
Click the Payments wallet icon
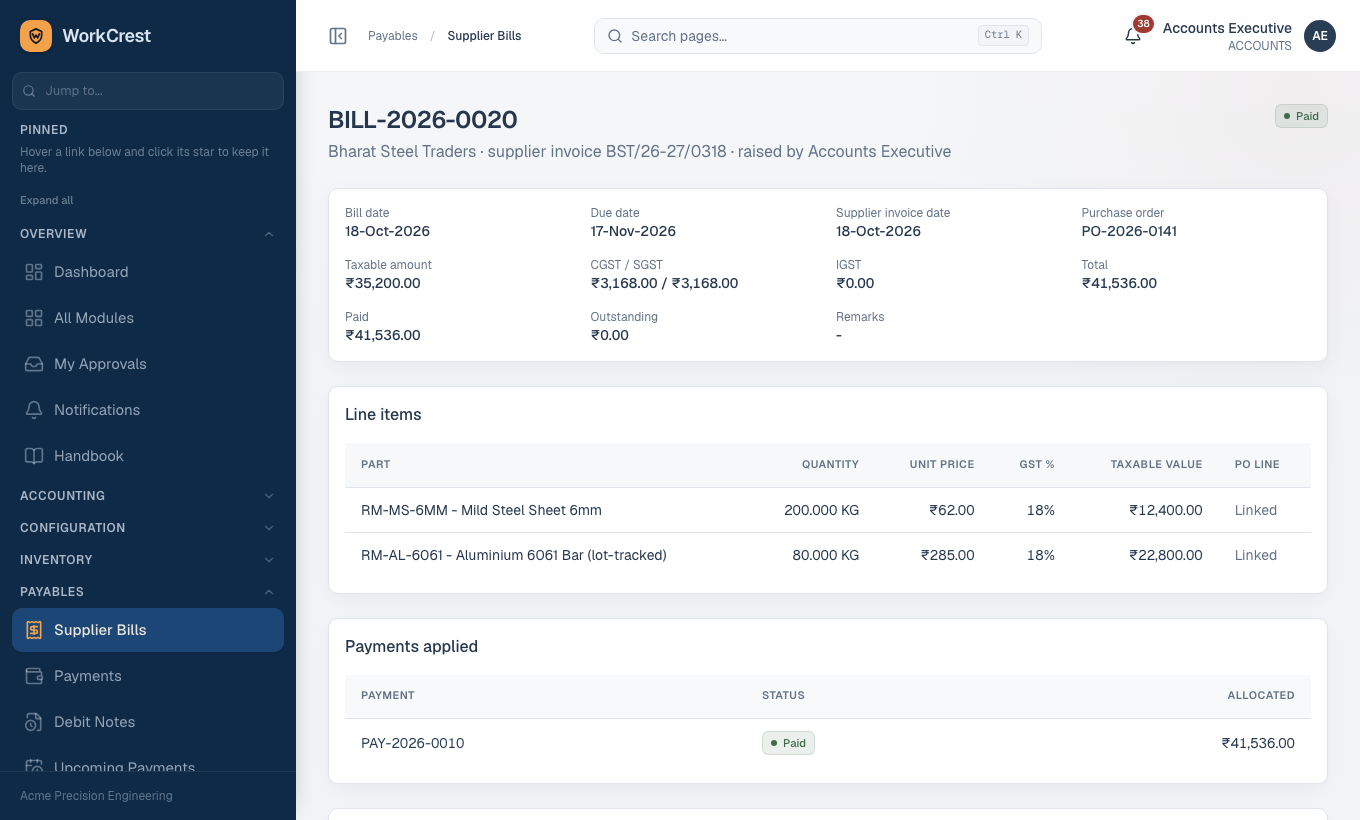34,676
